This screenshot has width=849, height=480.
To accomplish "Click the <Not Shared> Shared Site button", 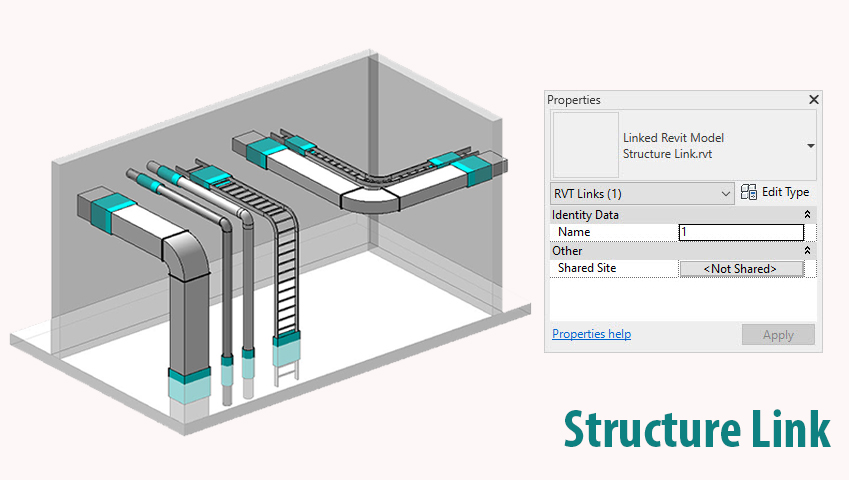I will pyautogui.click(x=741, y=268).
